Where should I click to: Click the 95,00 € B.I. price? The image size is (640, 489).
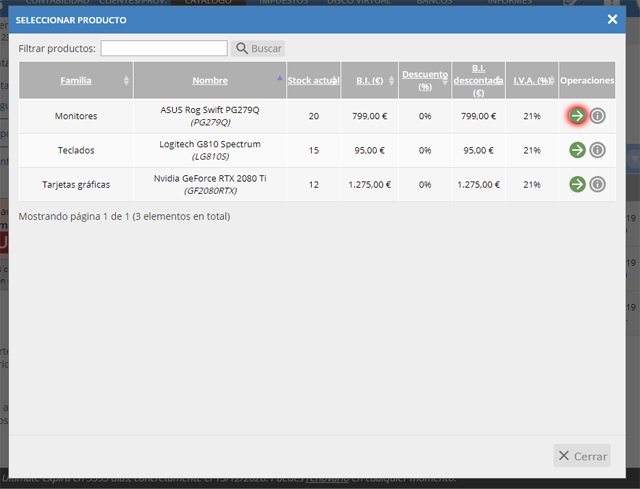[x=369, y=150]
